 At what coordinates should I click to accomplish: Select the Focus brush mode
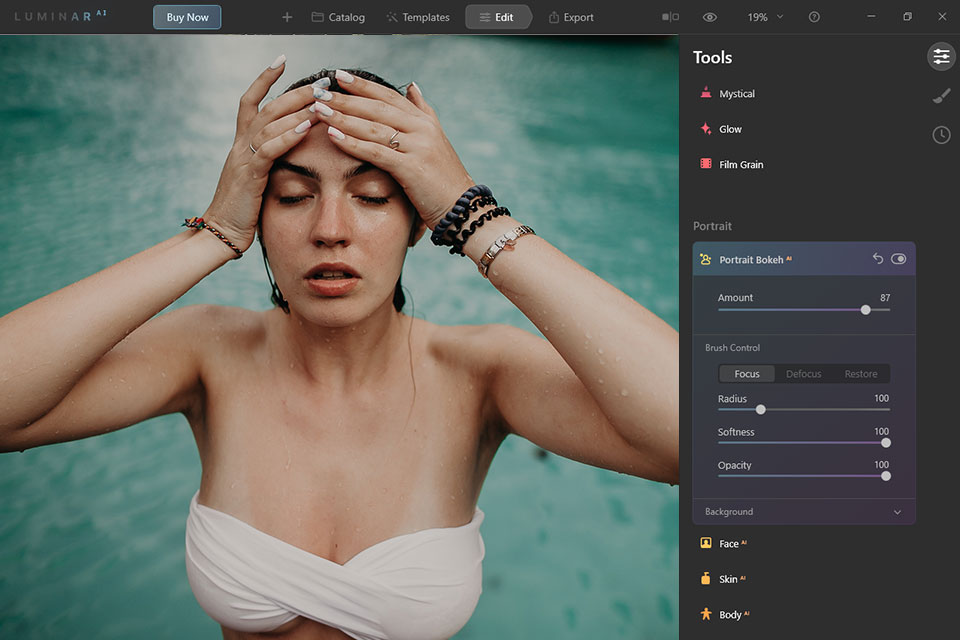point(747,374)
